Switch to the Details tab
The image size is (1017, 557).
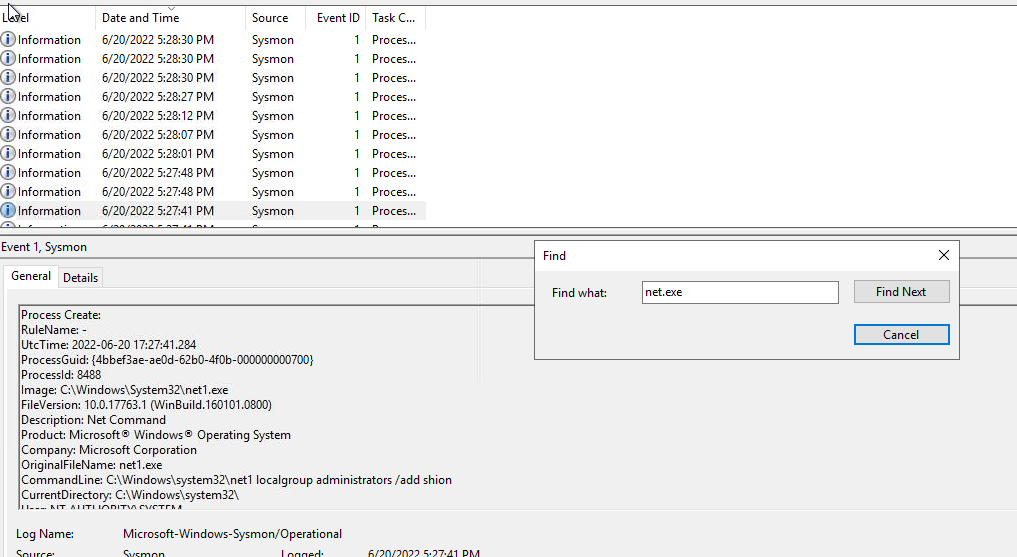[x=81, y=277]
